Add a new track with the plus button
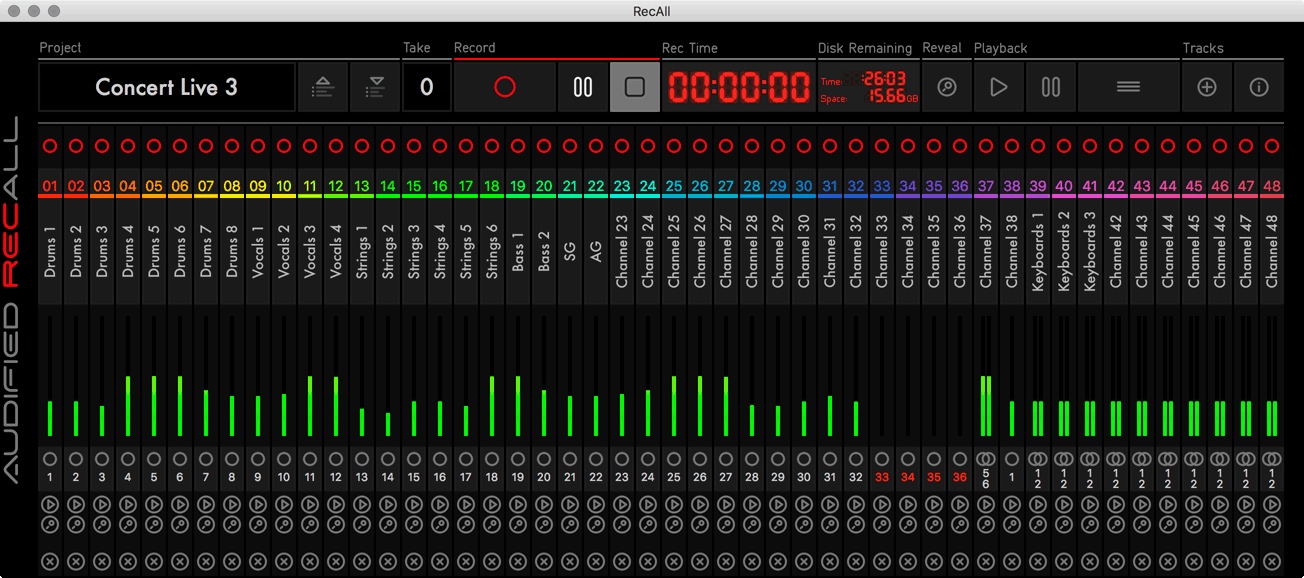 [1207, 87]
